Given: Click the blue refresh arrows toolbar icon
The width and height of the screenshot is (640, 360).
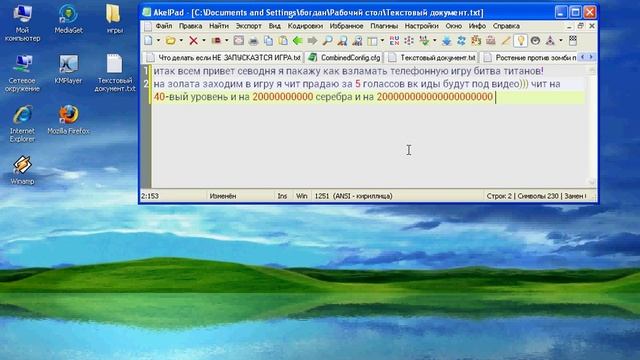Looking at the screenshot, I should point(461,40).
